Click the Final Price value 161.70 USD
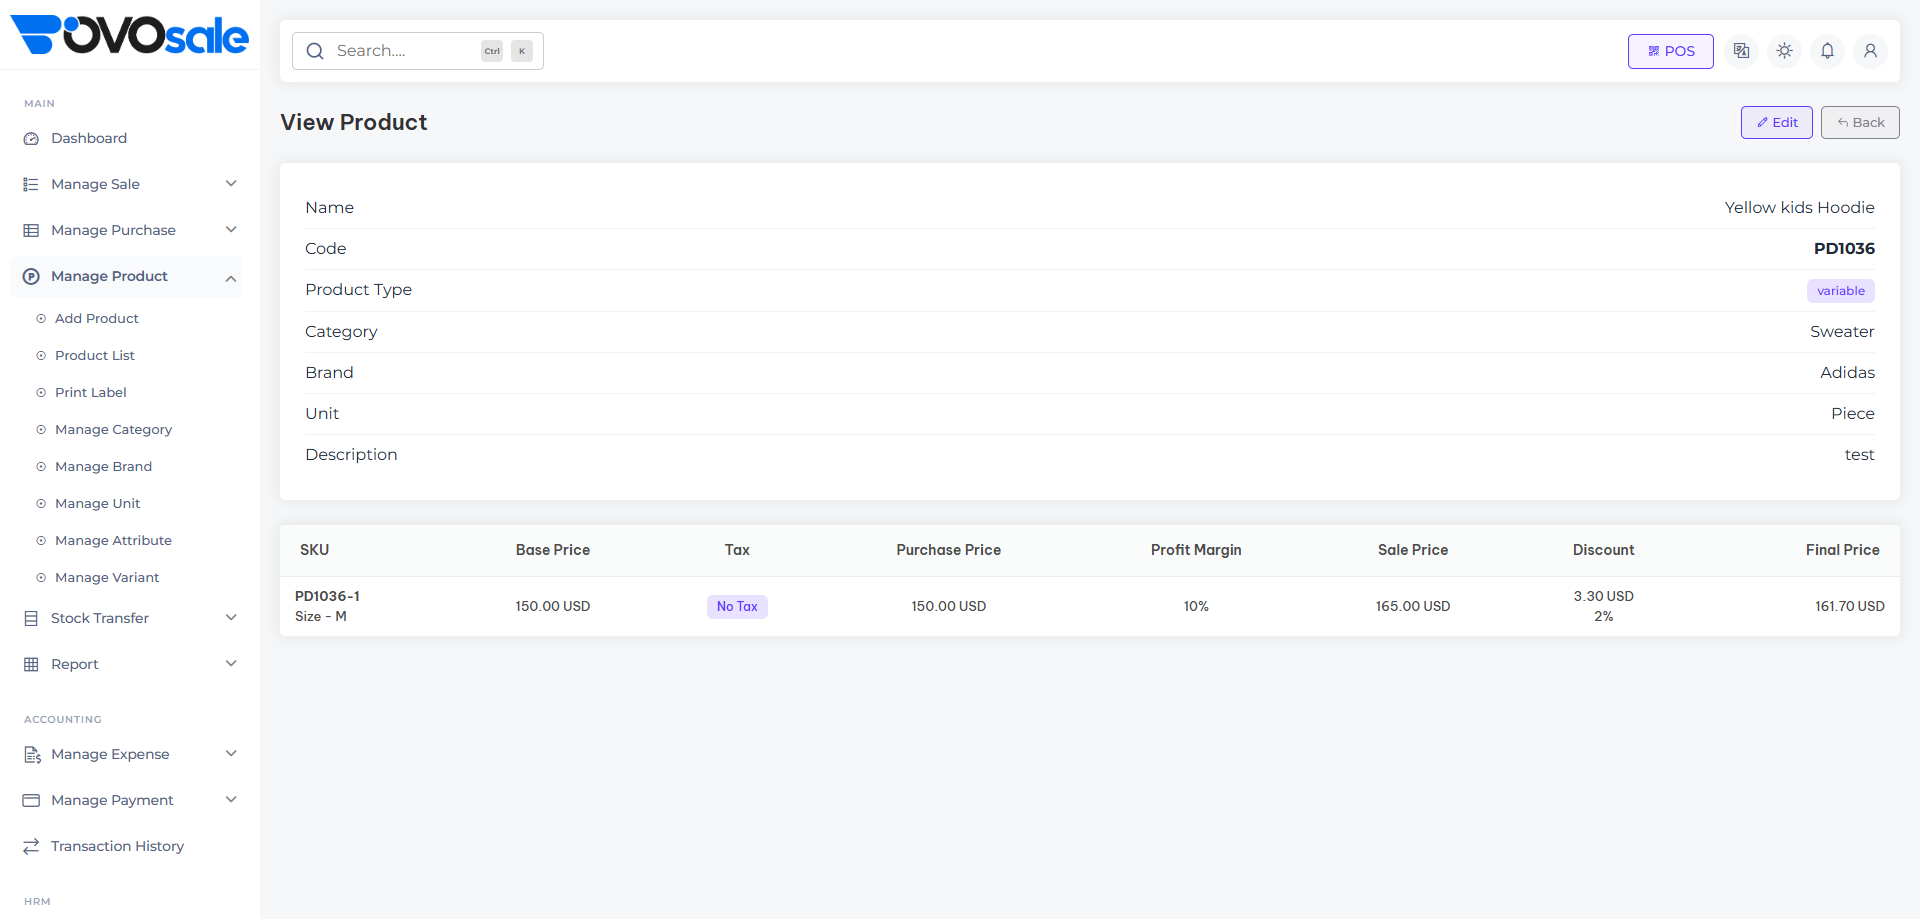 pos(1849,607)
